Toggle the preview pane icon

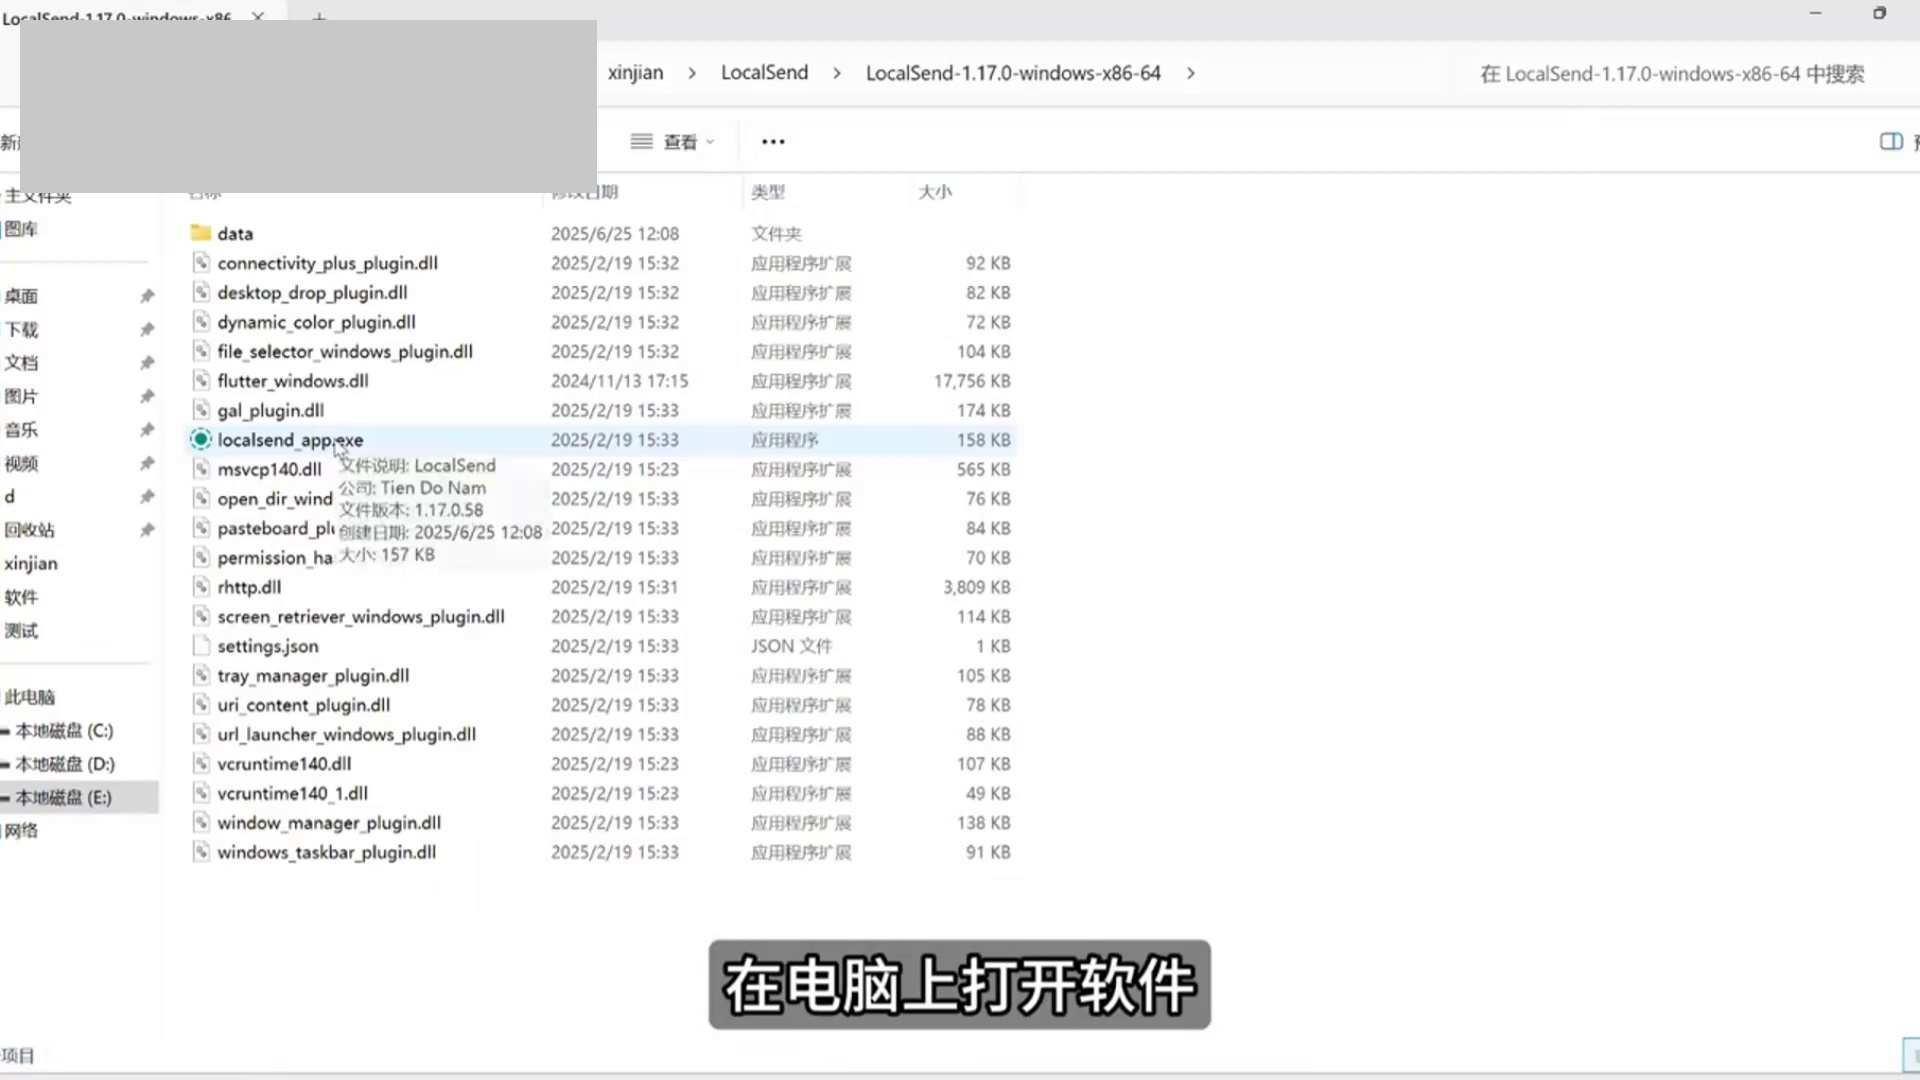coord(1891,142)
